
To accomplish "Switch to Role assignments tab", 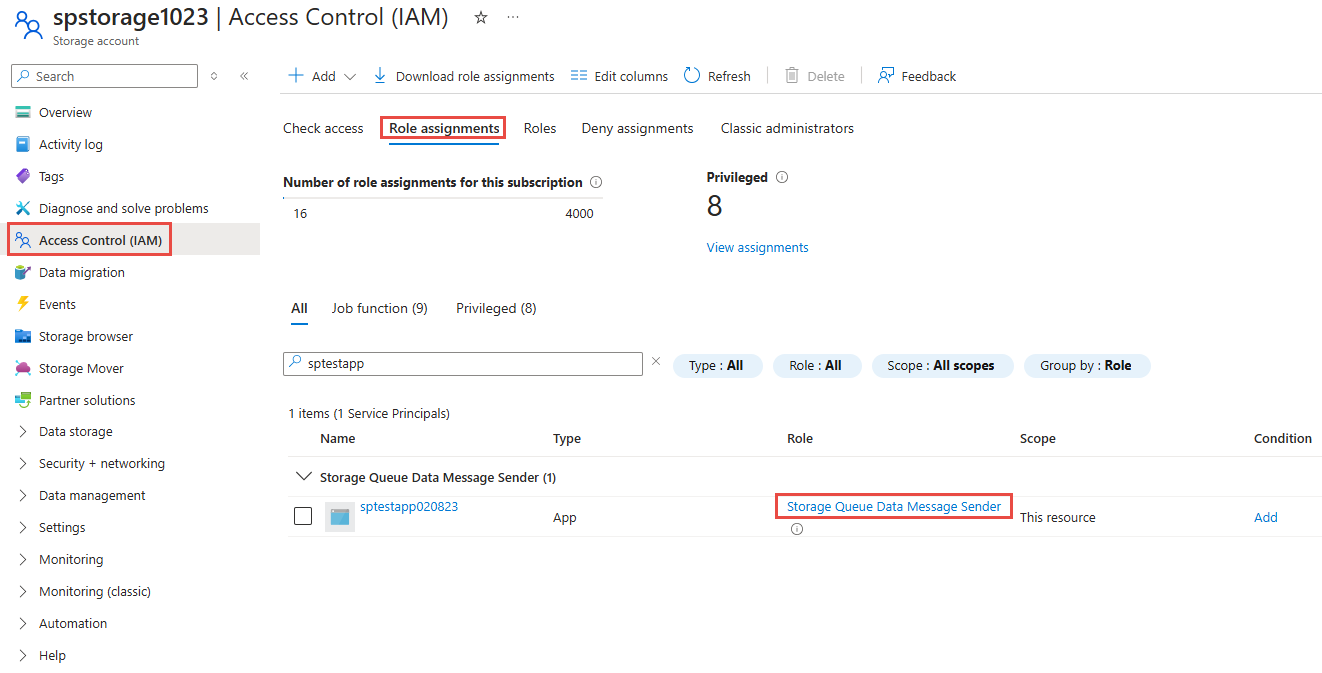I will click(444, 128).
